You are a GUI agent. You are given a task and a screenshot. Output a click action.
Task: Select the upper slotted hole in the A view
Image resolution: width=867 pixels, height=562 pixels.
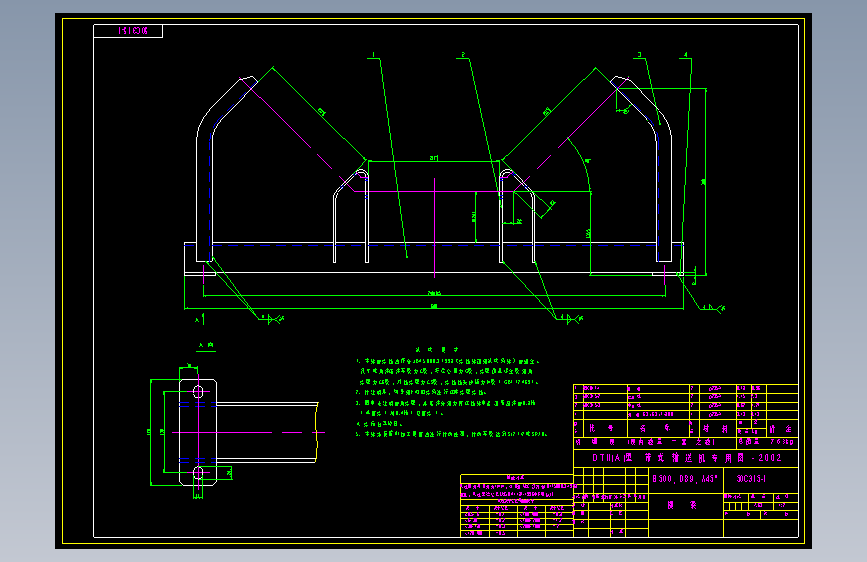coord(198,392)
